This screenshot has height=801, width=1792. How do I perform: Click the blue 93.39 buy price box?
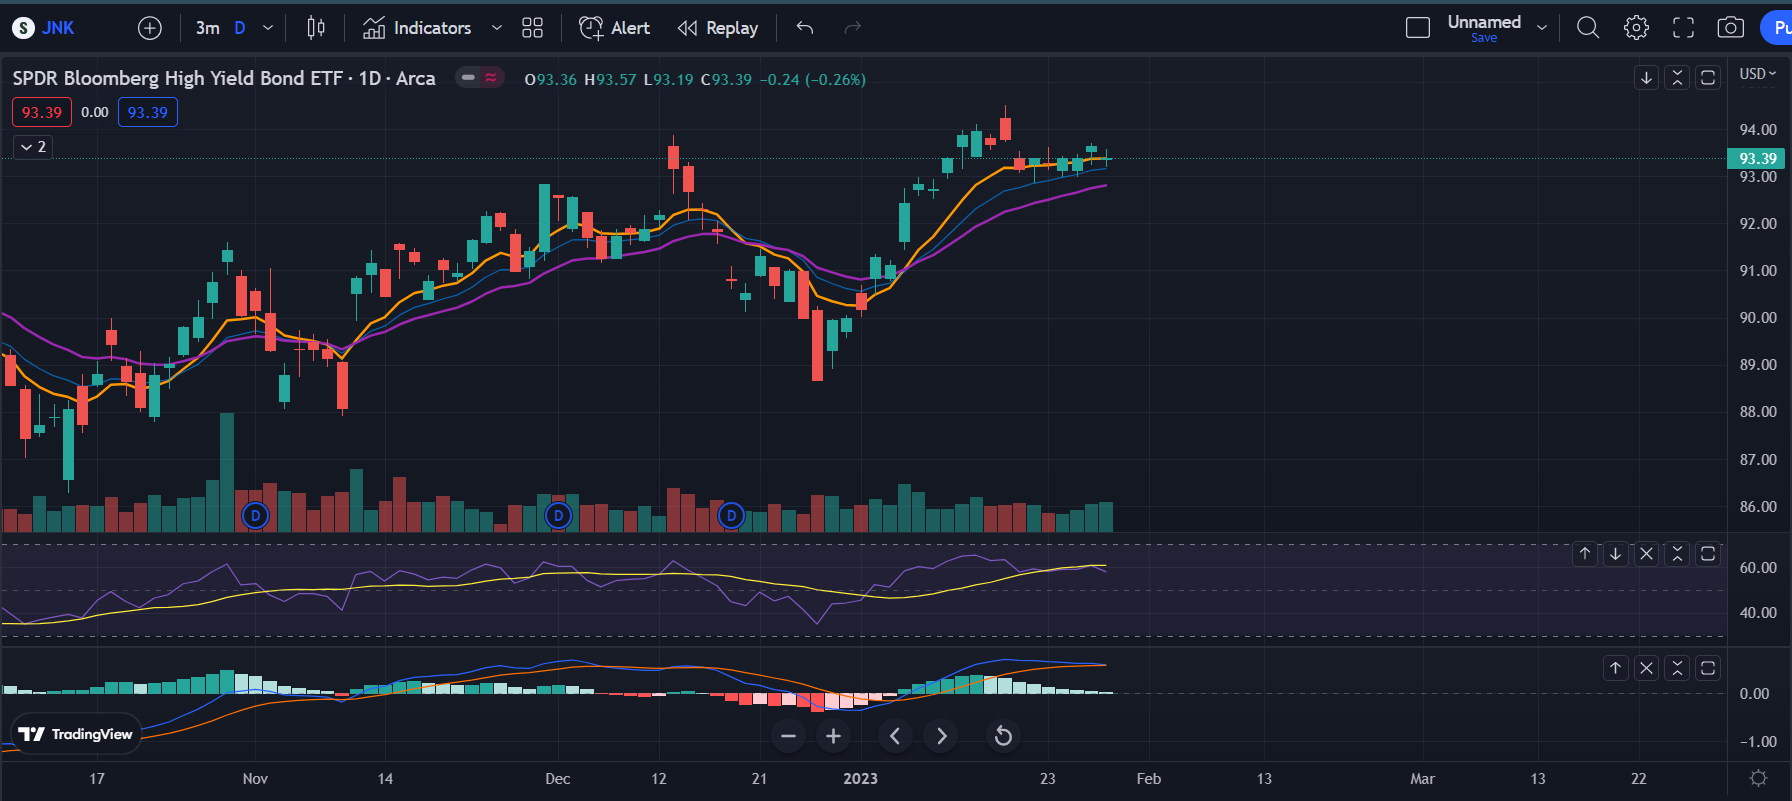click(148, 112)
